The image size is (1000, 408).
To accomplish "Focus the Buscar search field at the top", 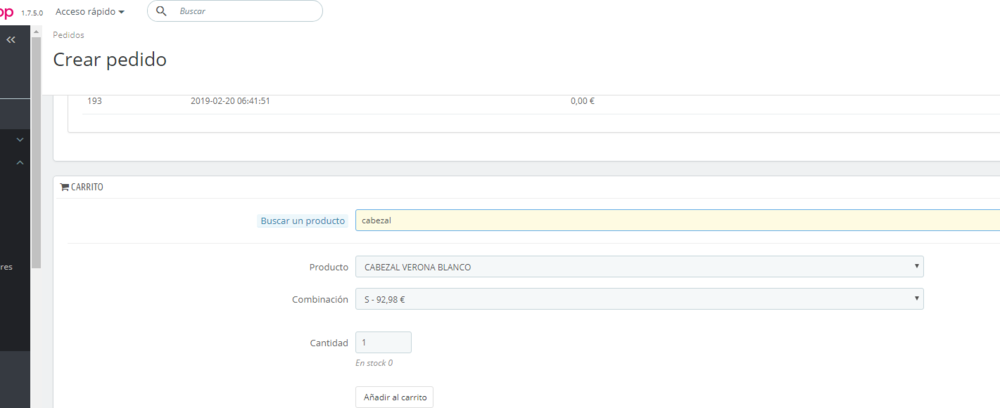I will tap(235, 11).
